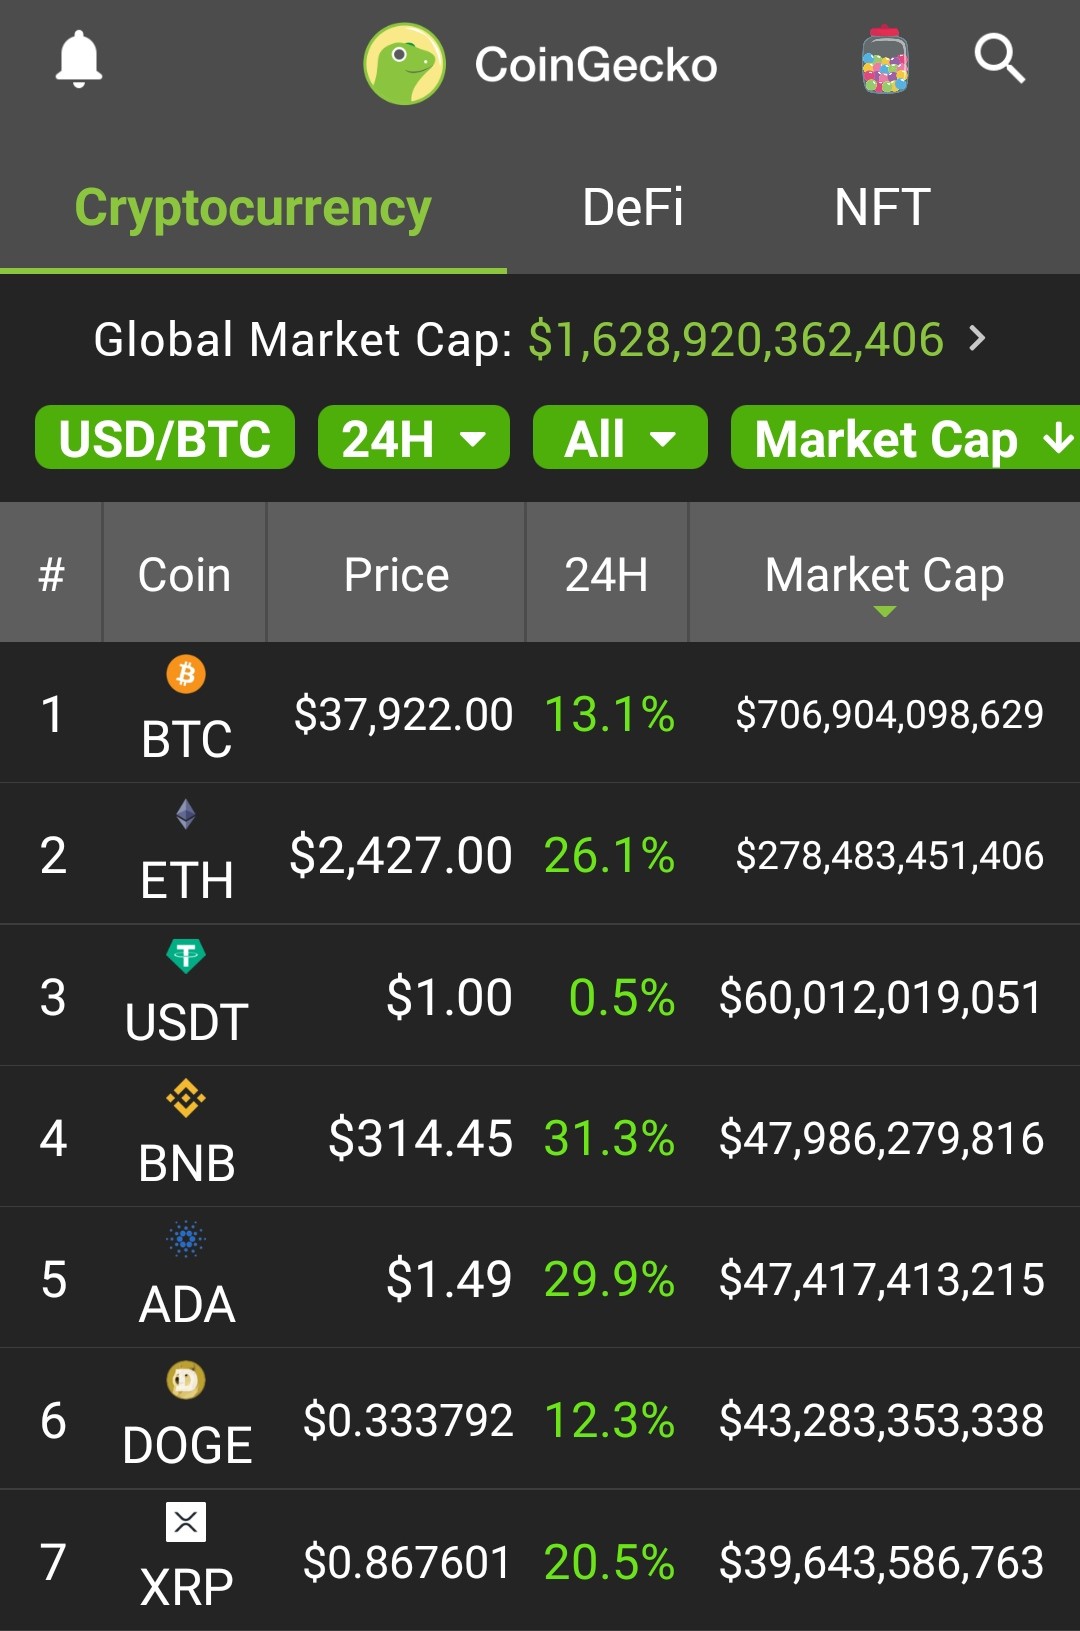Viewport: 1080px width, 1631px height.
Task: Tap the XRP coin icon
Action: point(186,1522)
